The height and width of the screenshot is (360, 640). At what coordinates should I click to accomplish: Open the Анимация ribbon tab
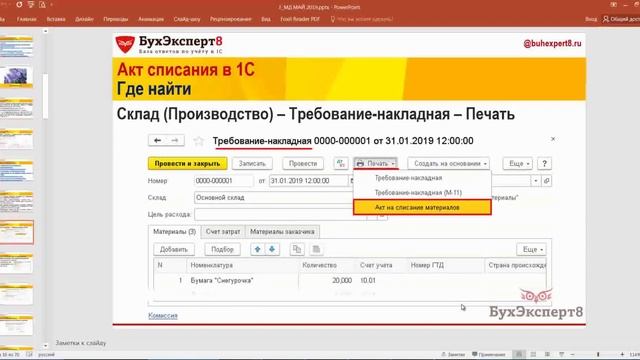(151, 19)
